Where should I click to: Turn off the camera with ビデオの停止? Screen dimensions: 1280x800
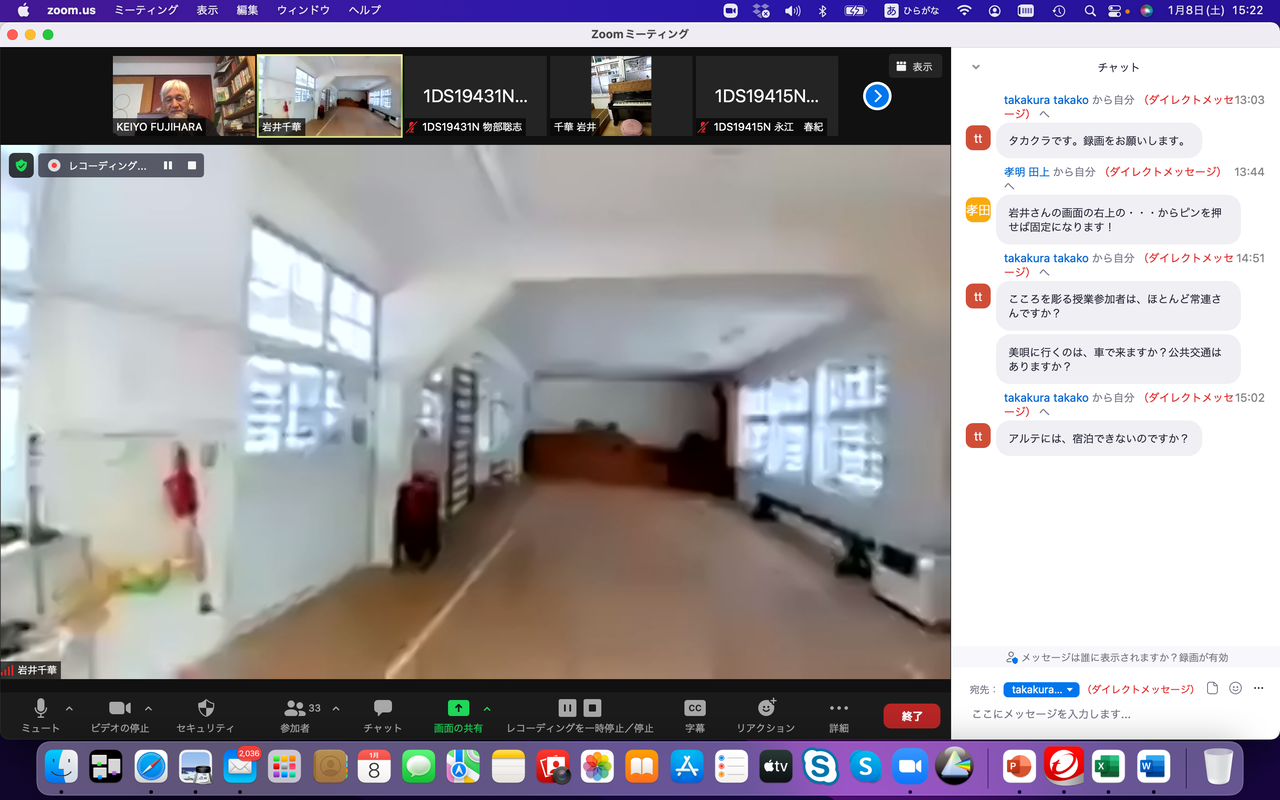click(x=120, y=714)
